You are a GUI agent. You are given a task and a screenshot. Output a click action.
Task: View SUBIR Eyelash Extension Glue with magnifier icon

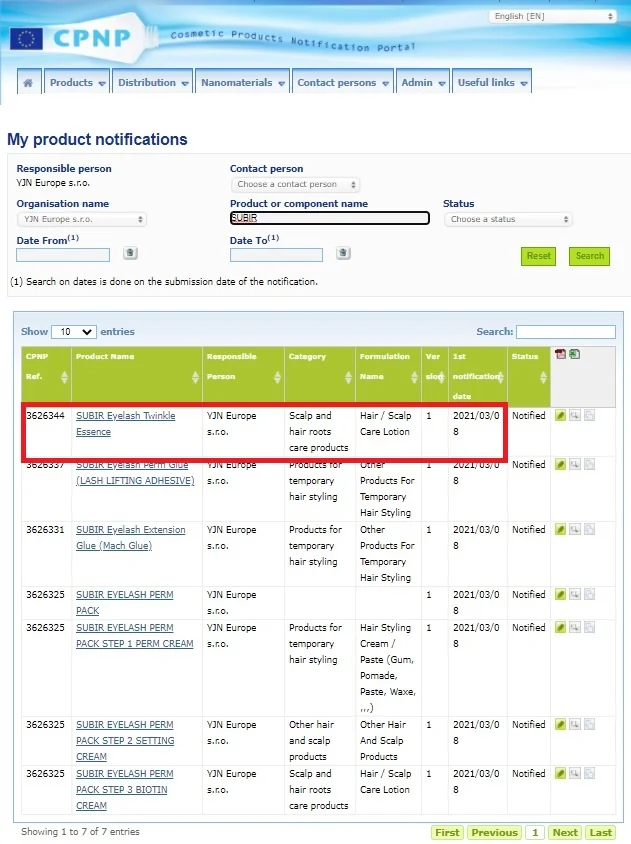[575, 530]
